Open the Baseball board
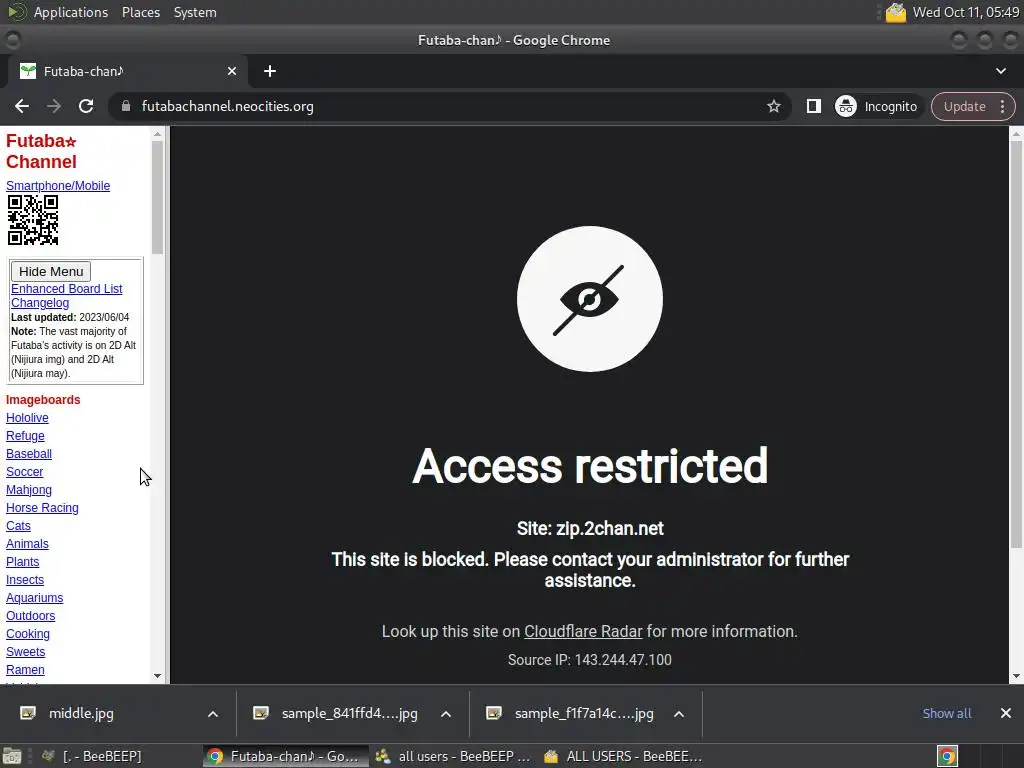This screenshot has height=768, width=1024. point(29,454)
